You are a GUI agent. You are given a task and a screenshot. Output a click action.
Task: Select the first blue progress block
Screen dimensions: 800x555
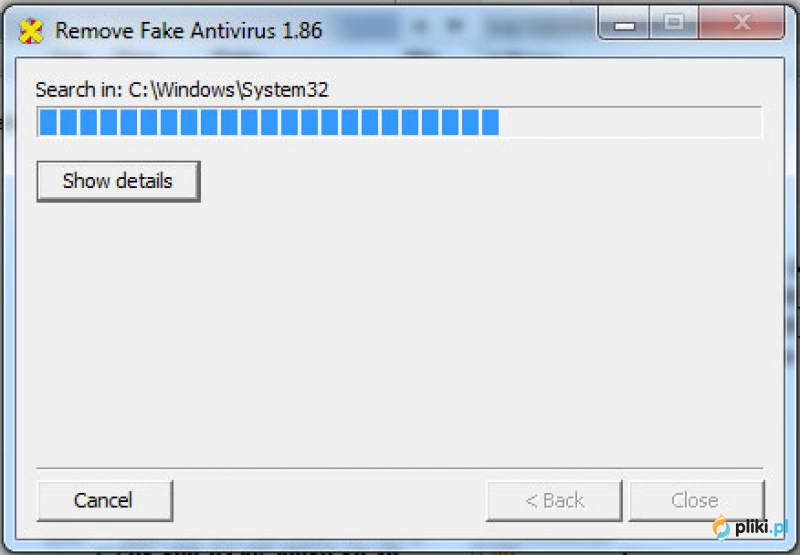click(x=48, y=122)
